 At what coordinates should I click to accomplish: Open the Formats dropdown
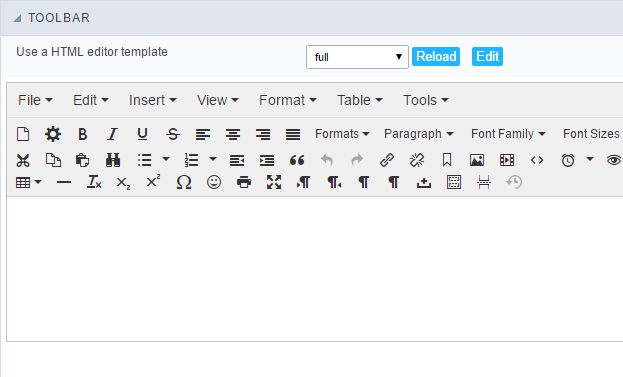pyautogui.click(x=342, y=134)
